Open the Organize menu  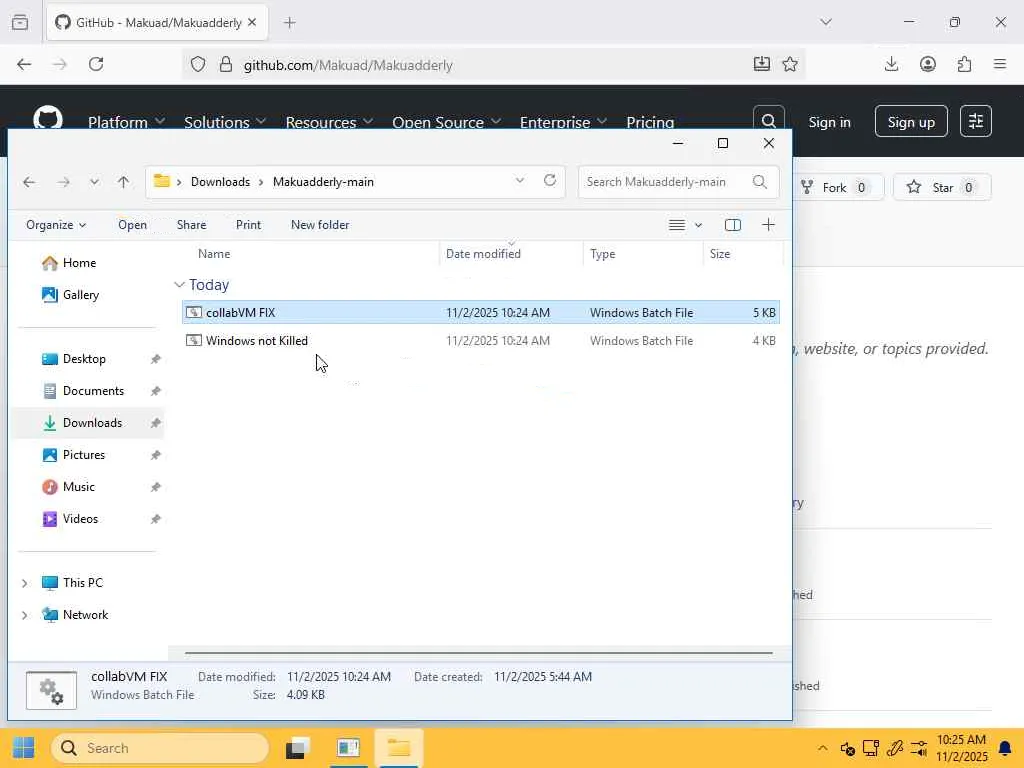coord(56,225)
